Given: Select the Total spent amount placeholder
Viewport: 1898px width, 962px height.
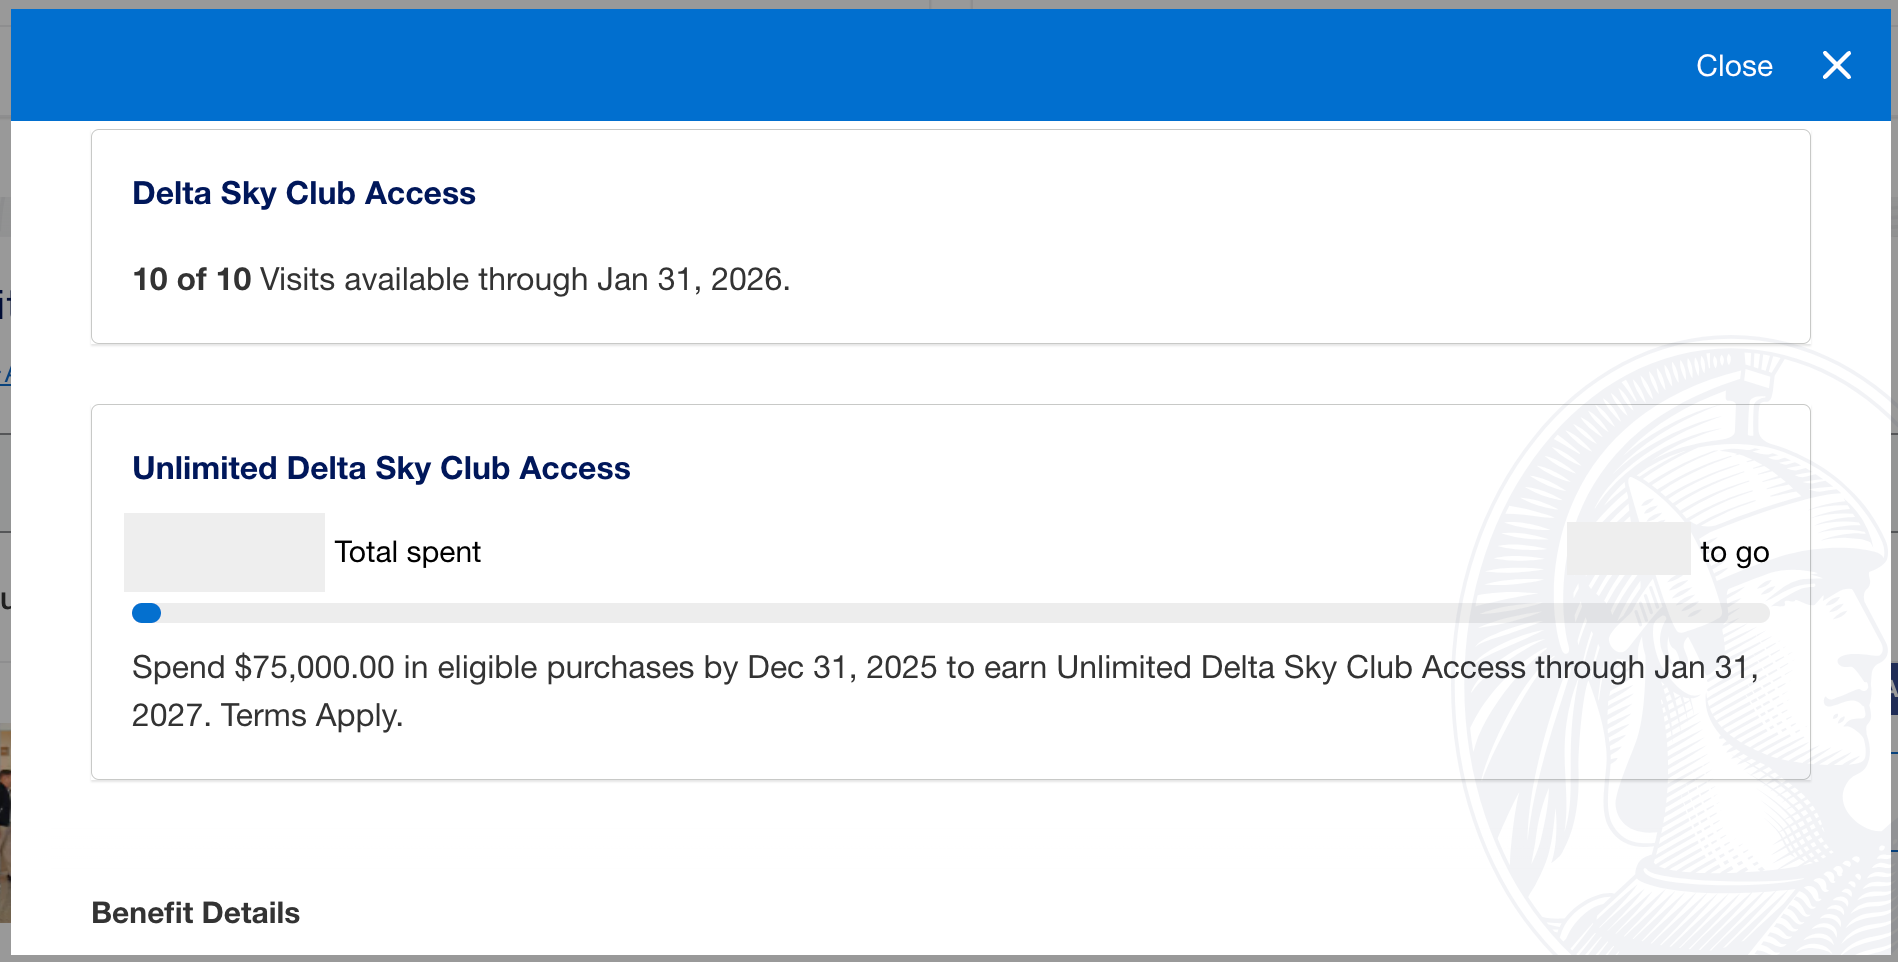Looking at the screenshot, I should [x=223, y=551].
